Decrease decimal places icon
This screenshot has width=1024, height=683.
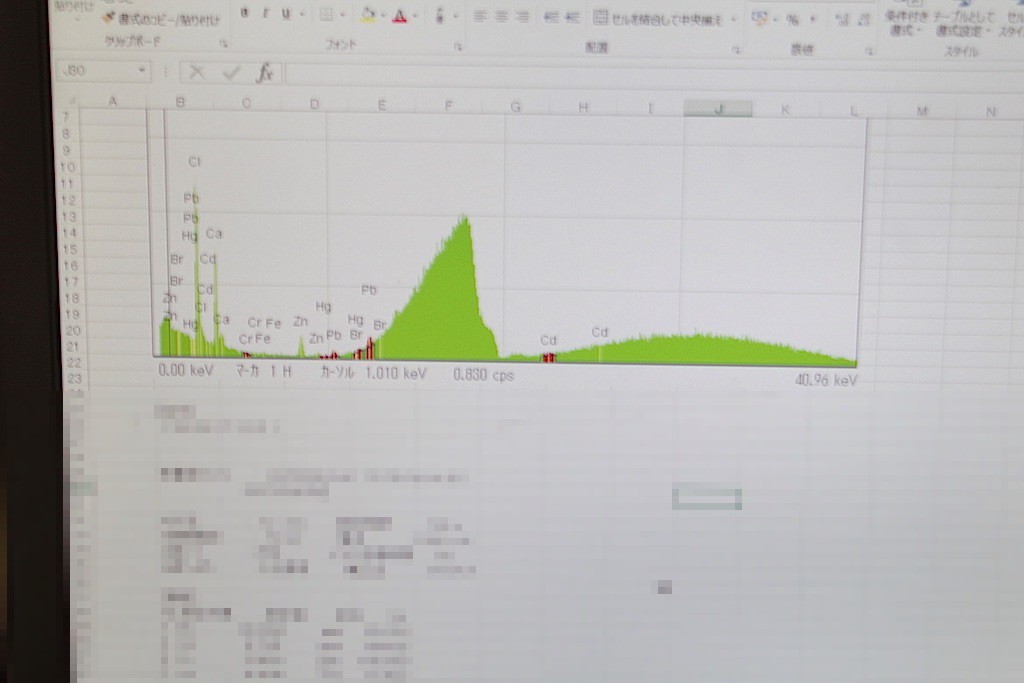(863, 20)
